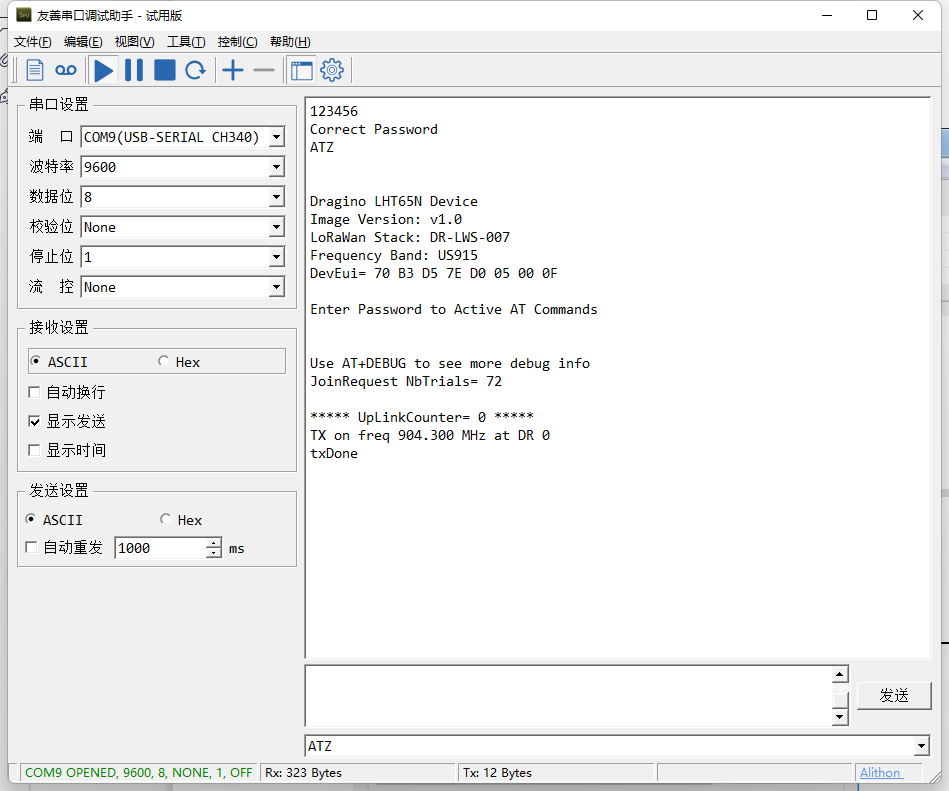Click the JoinRequest NbTrials= 72 line
The height and width of the screenshot is (791, 949).
coord(406,381)
